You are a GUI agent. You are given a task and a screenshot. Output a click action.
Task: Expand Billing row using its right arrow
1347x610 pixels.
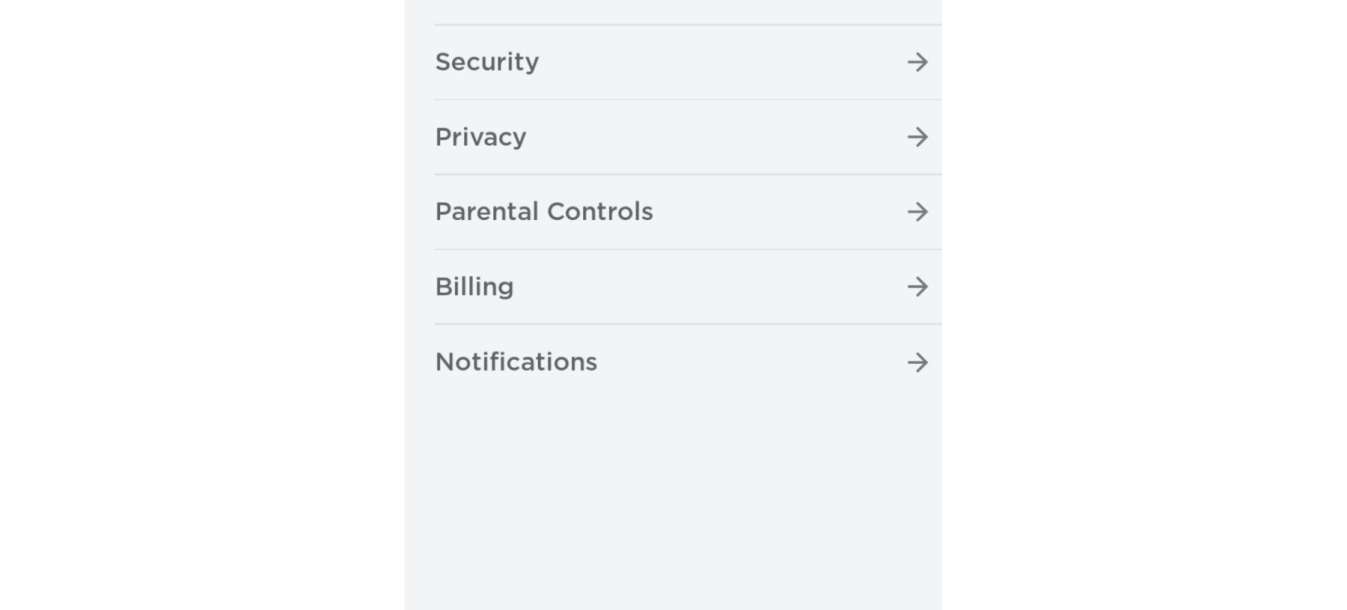click(x=917, y=287)
